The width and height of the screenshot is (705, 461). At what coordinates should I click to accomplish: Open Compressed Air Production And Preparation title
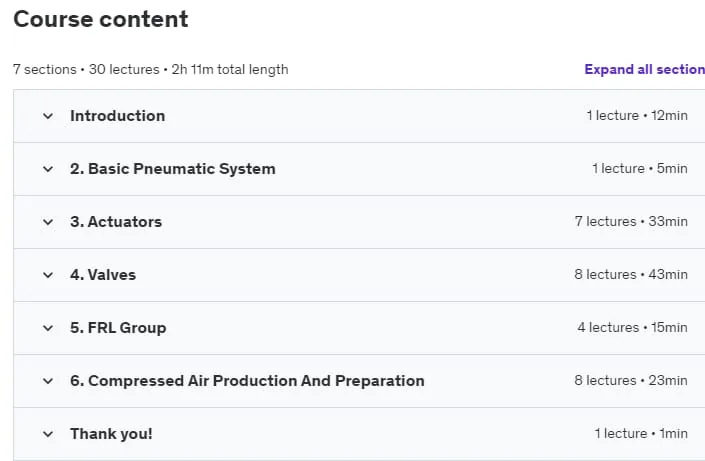coord(247,381)
